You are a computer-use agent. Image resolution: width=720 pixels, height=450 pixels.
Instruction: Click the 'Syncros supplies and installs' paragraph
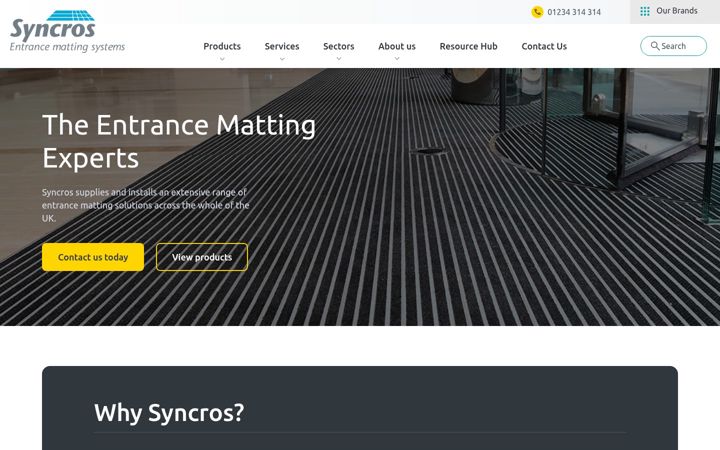pyautogui.click(x=146, y=205)
